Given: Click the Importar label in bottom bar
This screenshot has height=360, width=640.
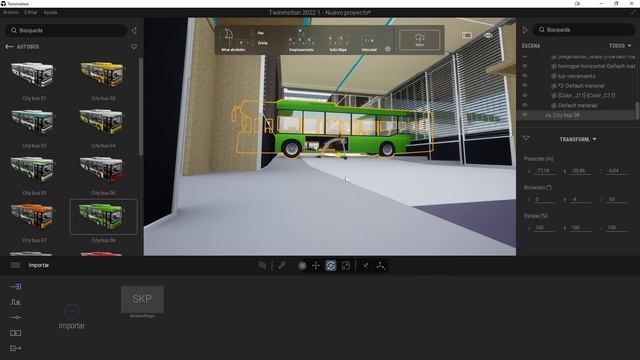Looking at the screenshot, I should (39, 265).
